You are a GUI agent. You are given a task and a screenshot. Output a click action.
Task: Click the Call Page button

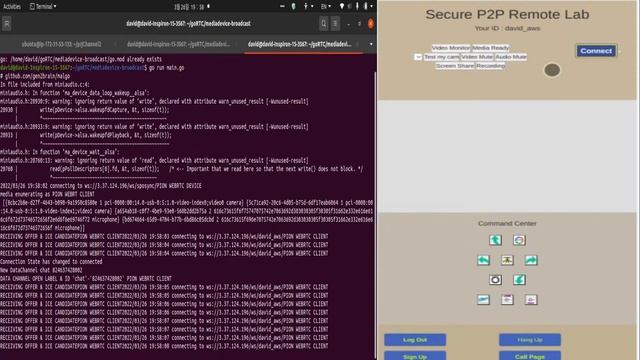point(530,356)
